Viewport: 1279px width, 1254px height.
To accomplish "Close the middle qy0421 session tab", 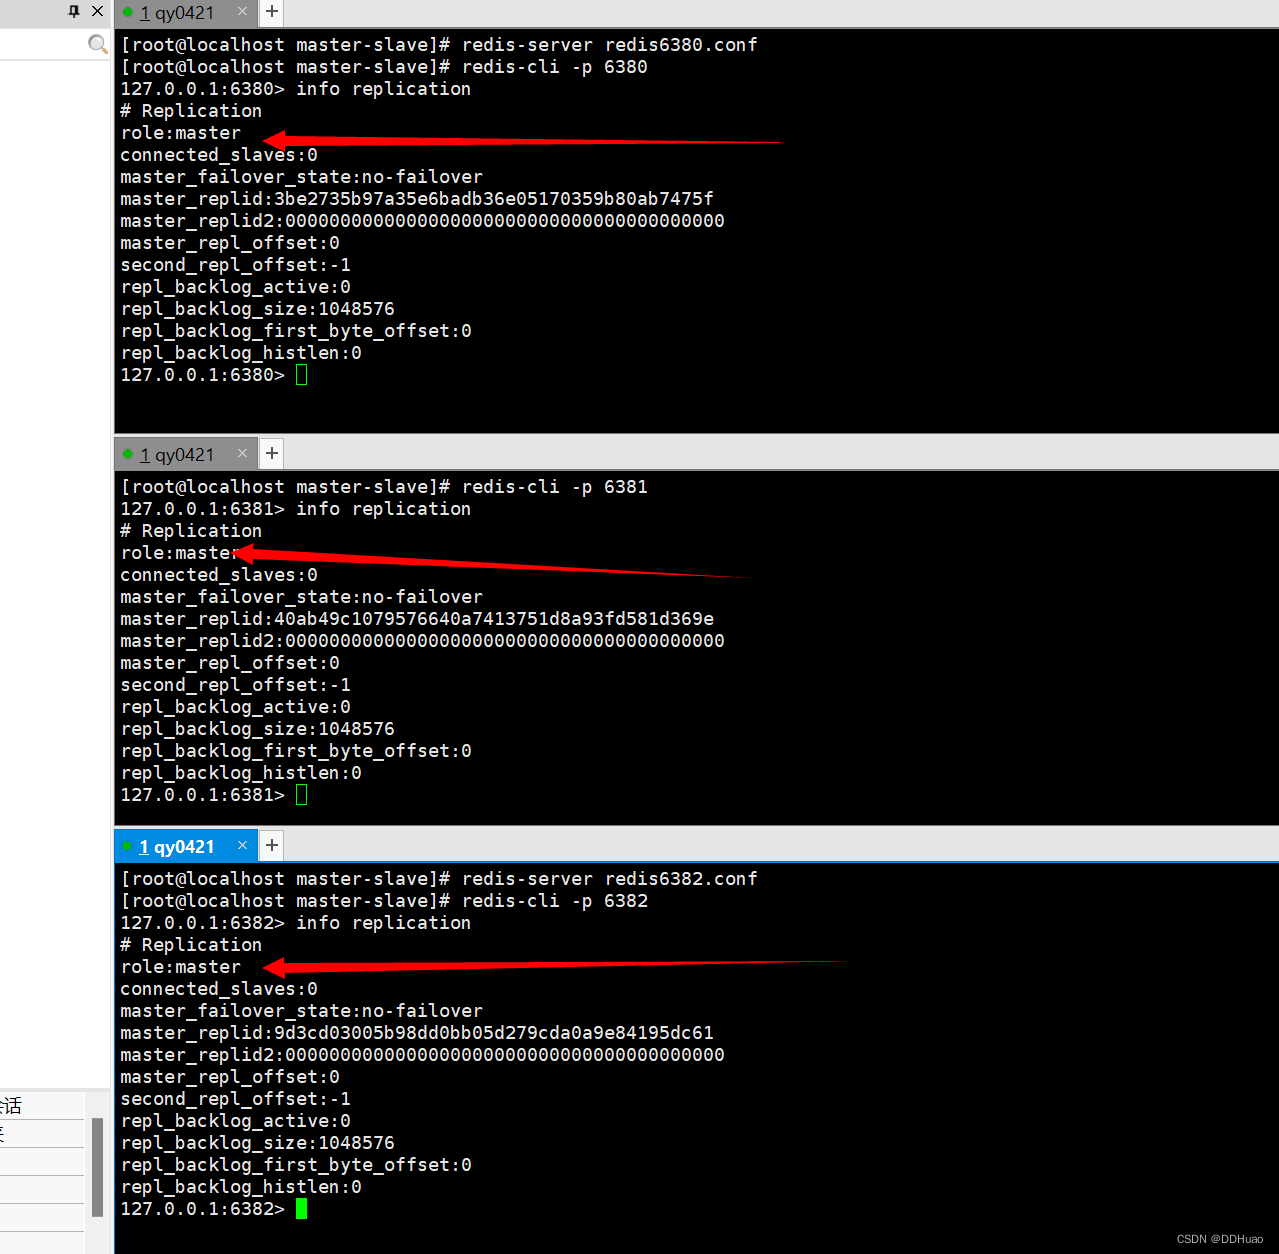I will [x=242, y=452].
